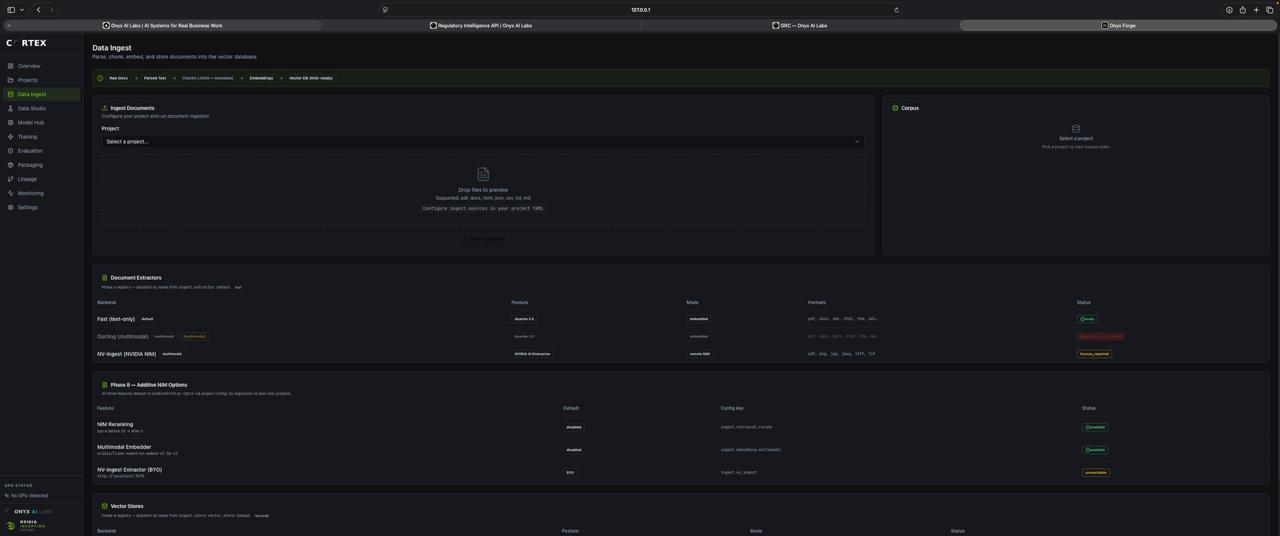Click the Corpus panel header icon
The image size is (1280, 536).
coord(895,108)
